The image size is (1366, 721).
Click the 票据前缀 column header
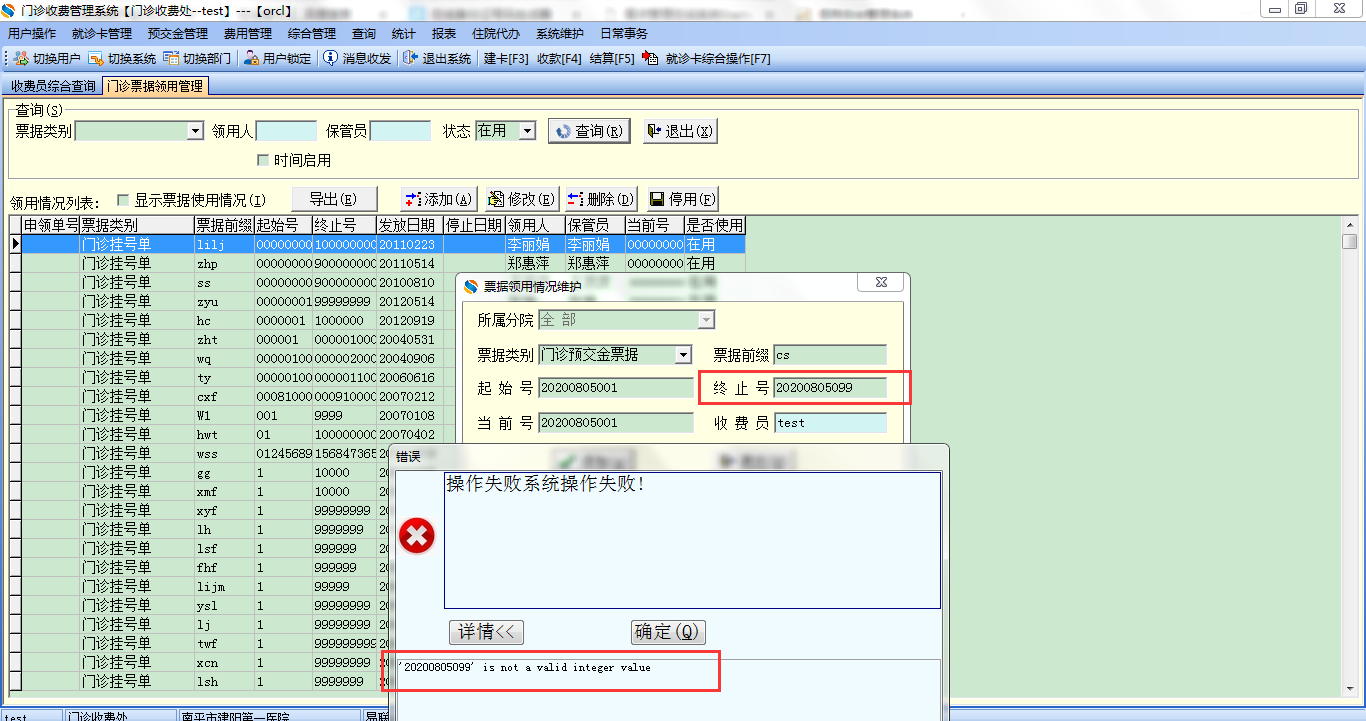224,225
